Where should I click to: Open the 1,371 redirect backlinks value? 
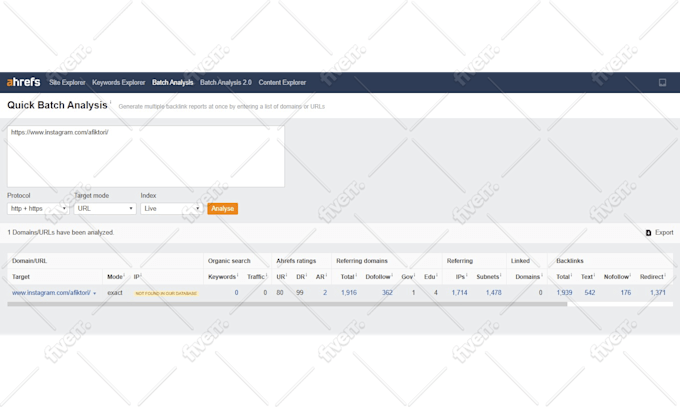point(657,293)
